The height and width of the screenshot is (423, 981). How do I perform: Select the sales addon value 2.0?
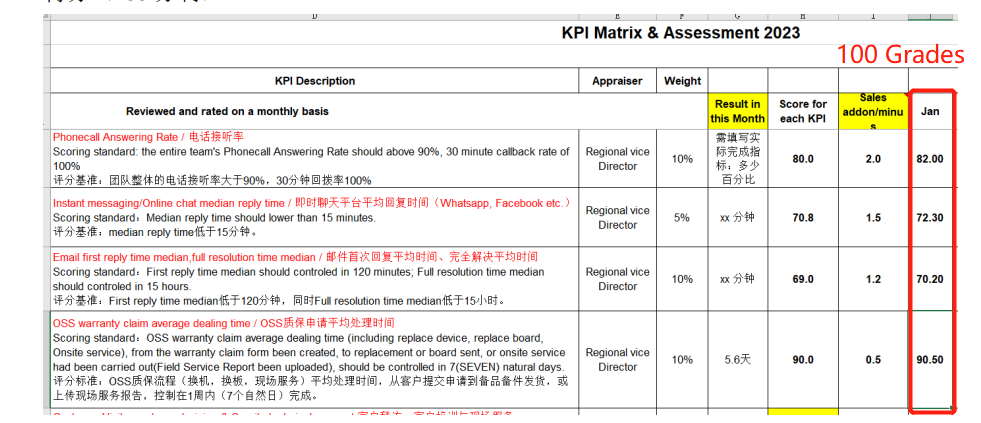(873, 159)
